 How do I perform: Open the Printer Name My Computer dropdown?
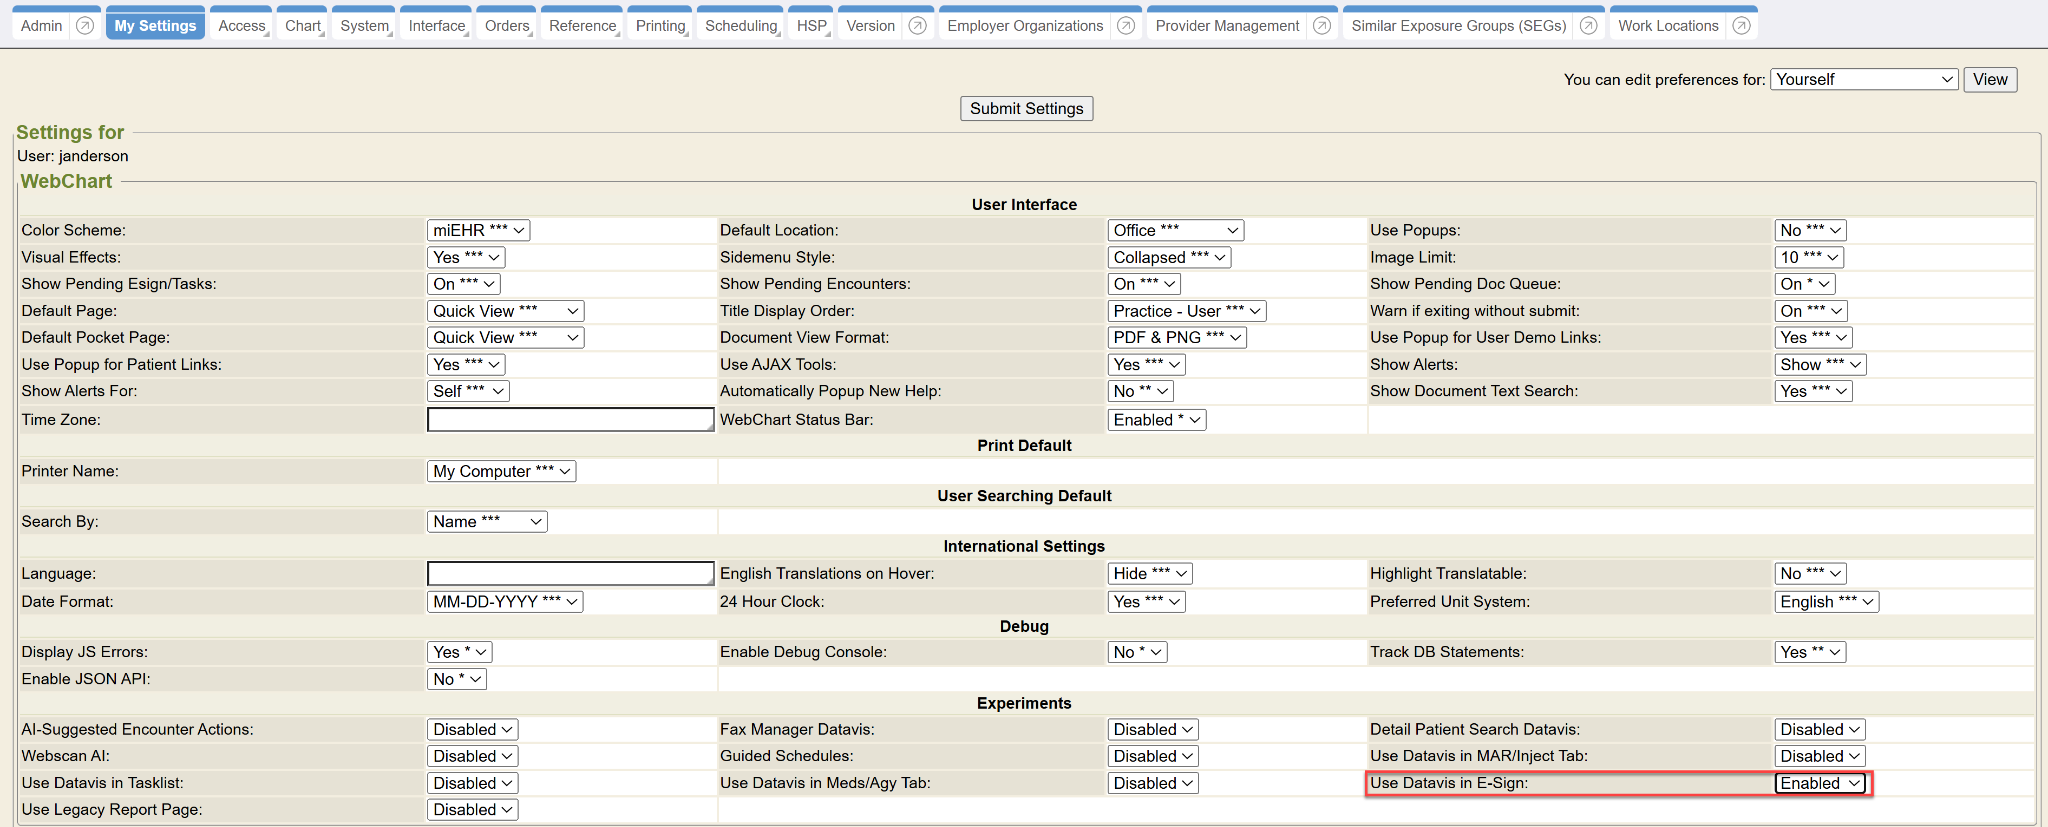(501, 471)
